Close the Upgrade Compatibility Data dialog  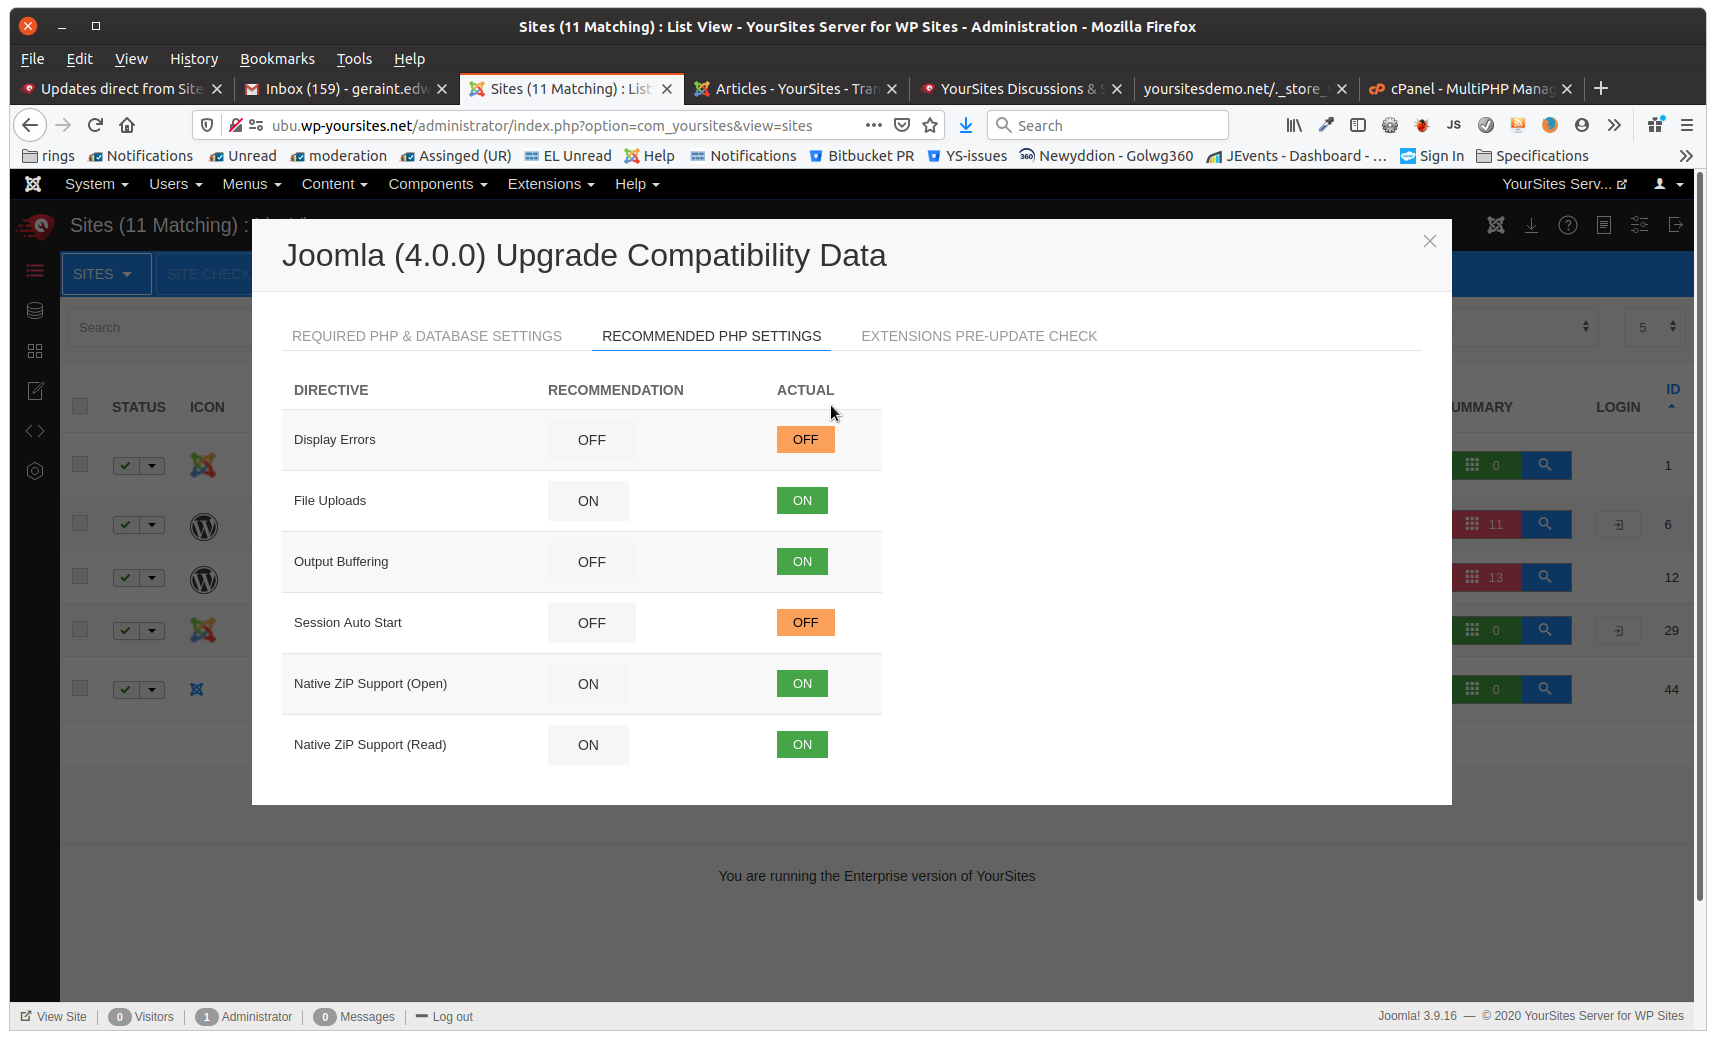click(1430, 241)
